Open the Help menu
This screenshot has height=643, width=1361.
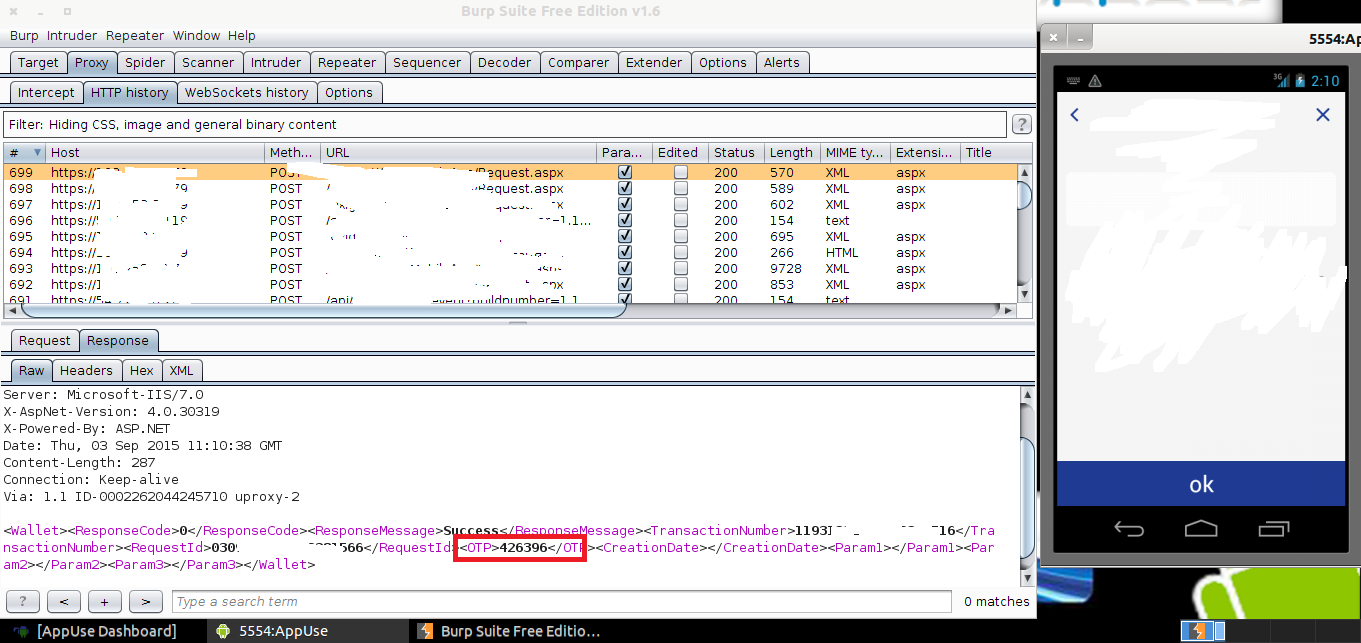[x=241, y=35]
